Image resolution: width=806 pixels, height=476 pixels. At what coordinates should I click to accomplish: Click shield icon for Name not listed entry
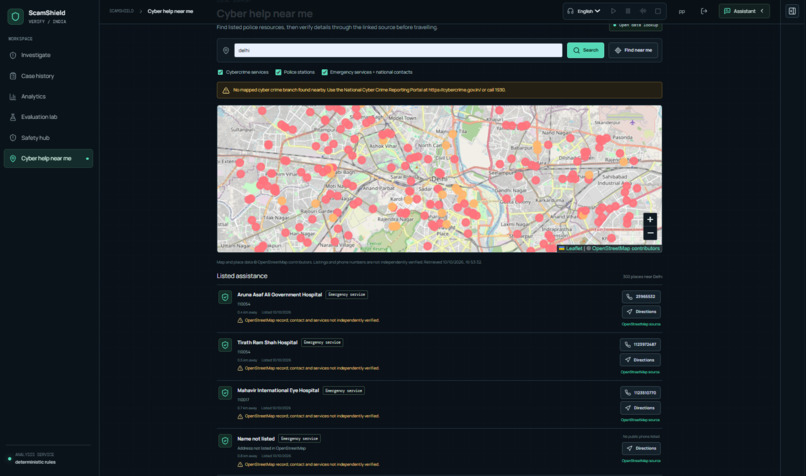(225, 441)
